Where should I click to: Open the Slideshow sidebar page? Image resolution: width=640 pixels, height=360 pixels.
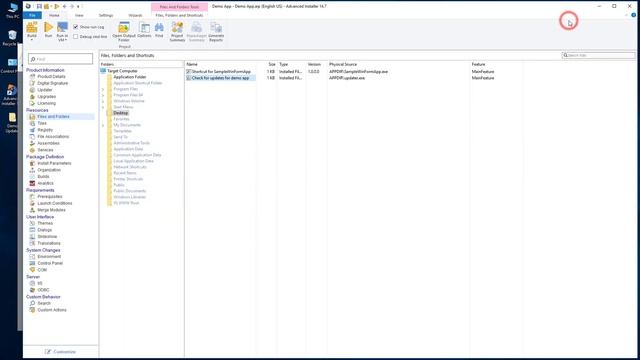[x=47, y=237]
